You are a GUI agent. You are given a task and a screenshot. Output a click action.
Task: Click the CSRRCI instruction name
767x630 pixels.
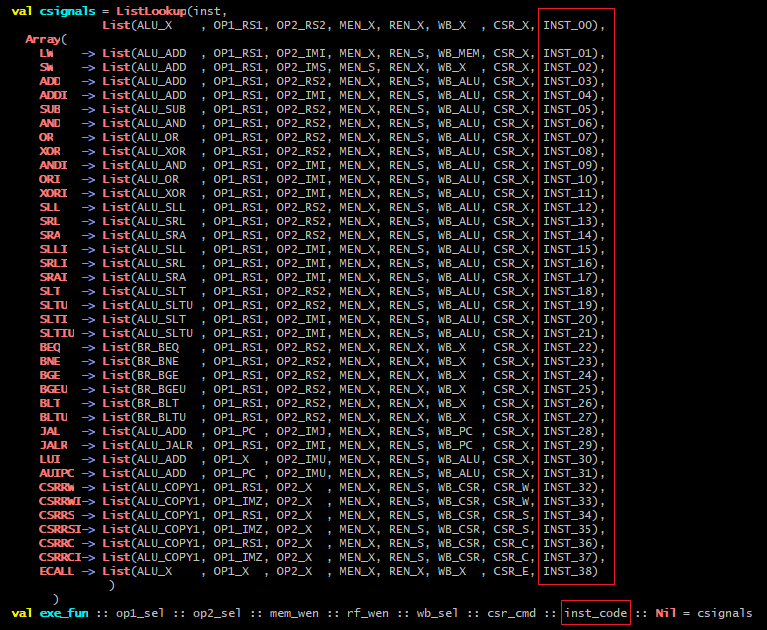coord(60,557)
